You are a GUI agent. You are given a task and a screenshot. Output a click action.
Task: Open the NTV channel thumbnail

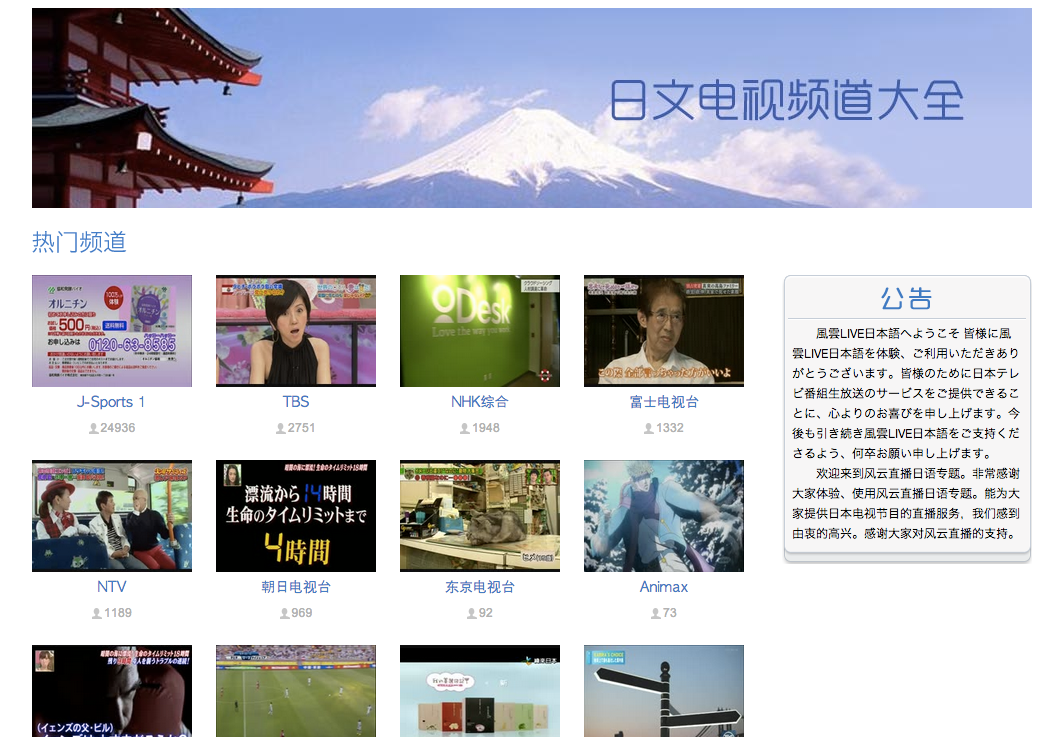tap(112, 516)
